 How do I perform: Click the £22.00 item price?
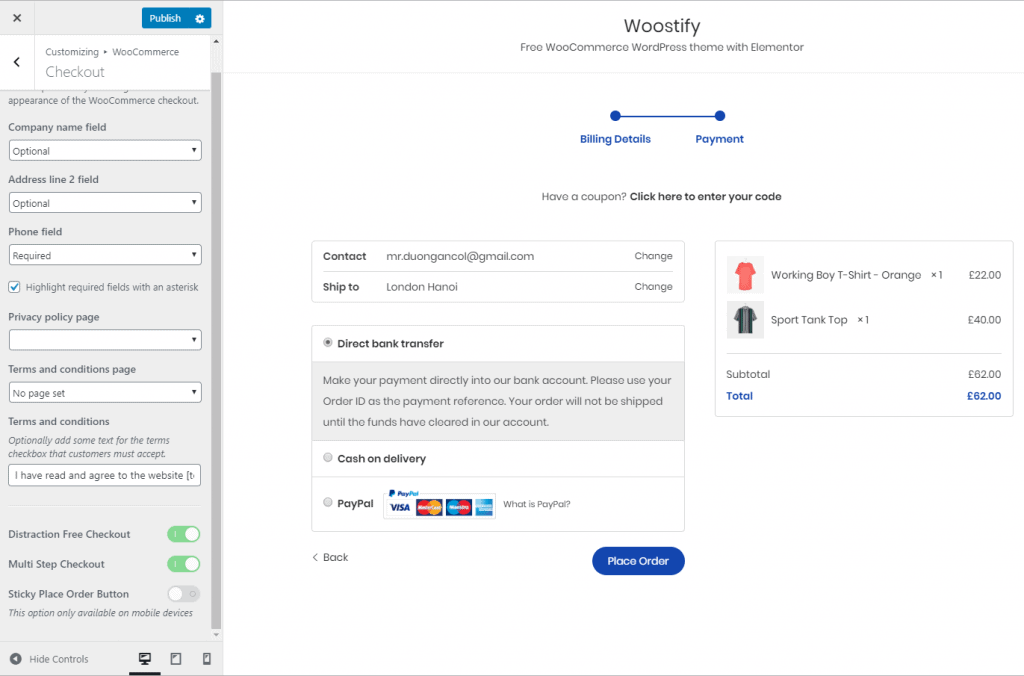(985, 275)
